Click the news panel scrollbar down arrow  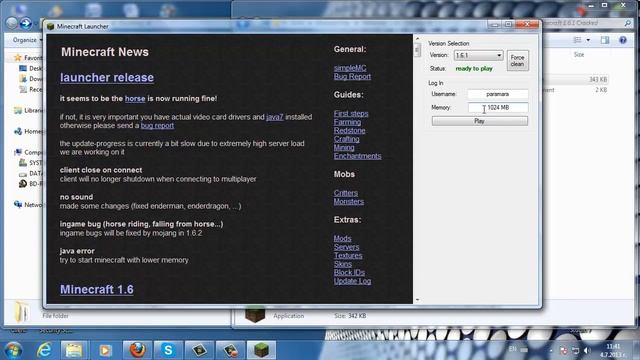[x=417, y=300]
